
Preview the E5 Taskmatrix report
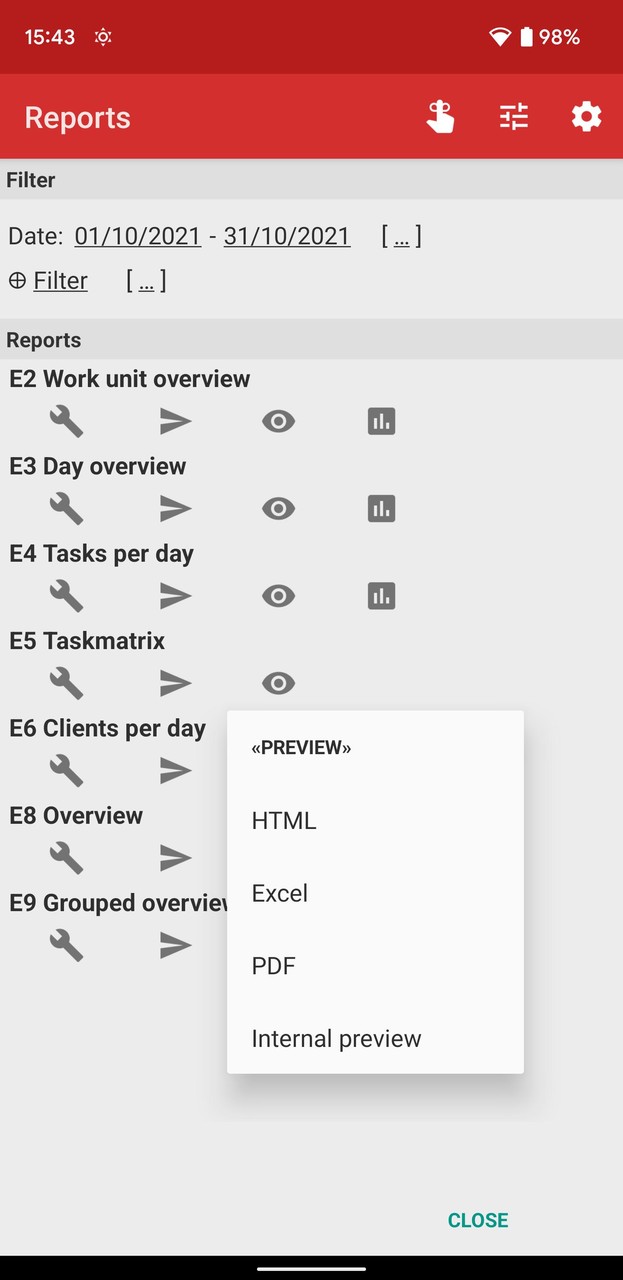click(278, 683)
